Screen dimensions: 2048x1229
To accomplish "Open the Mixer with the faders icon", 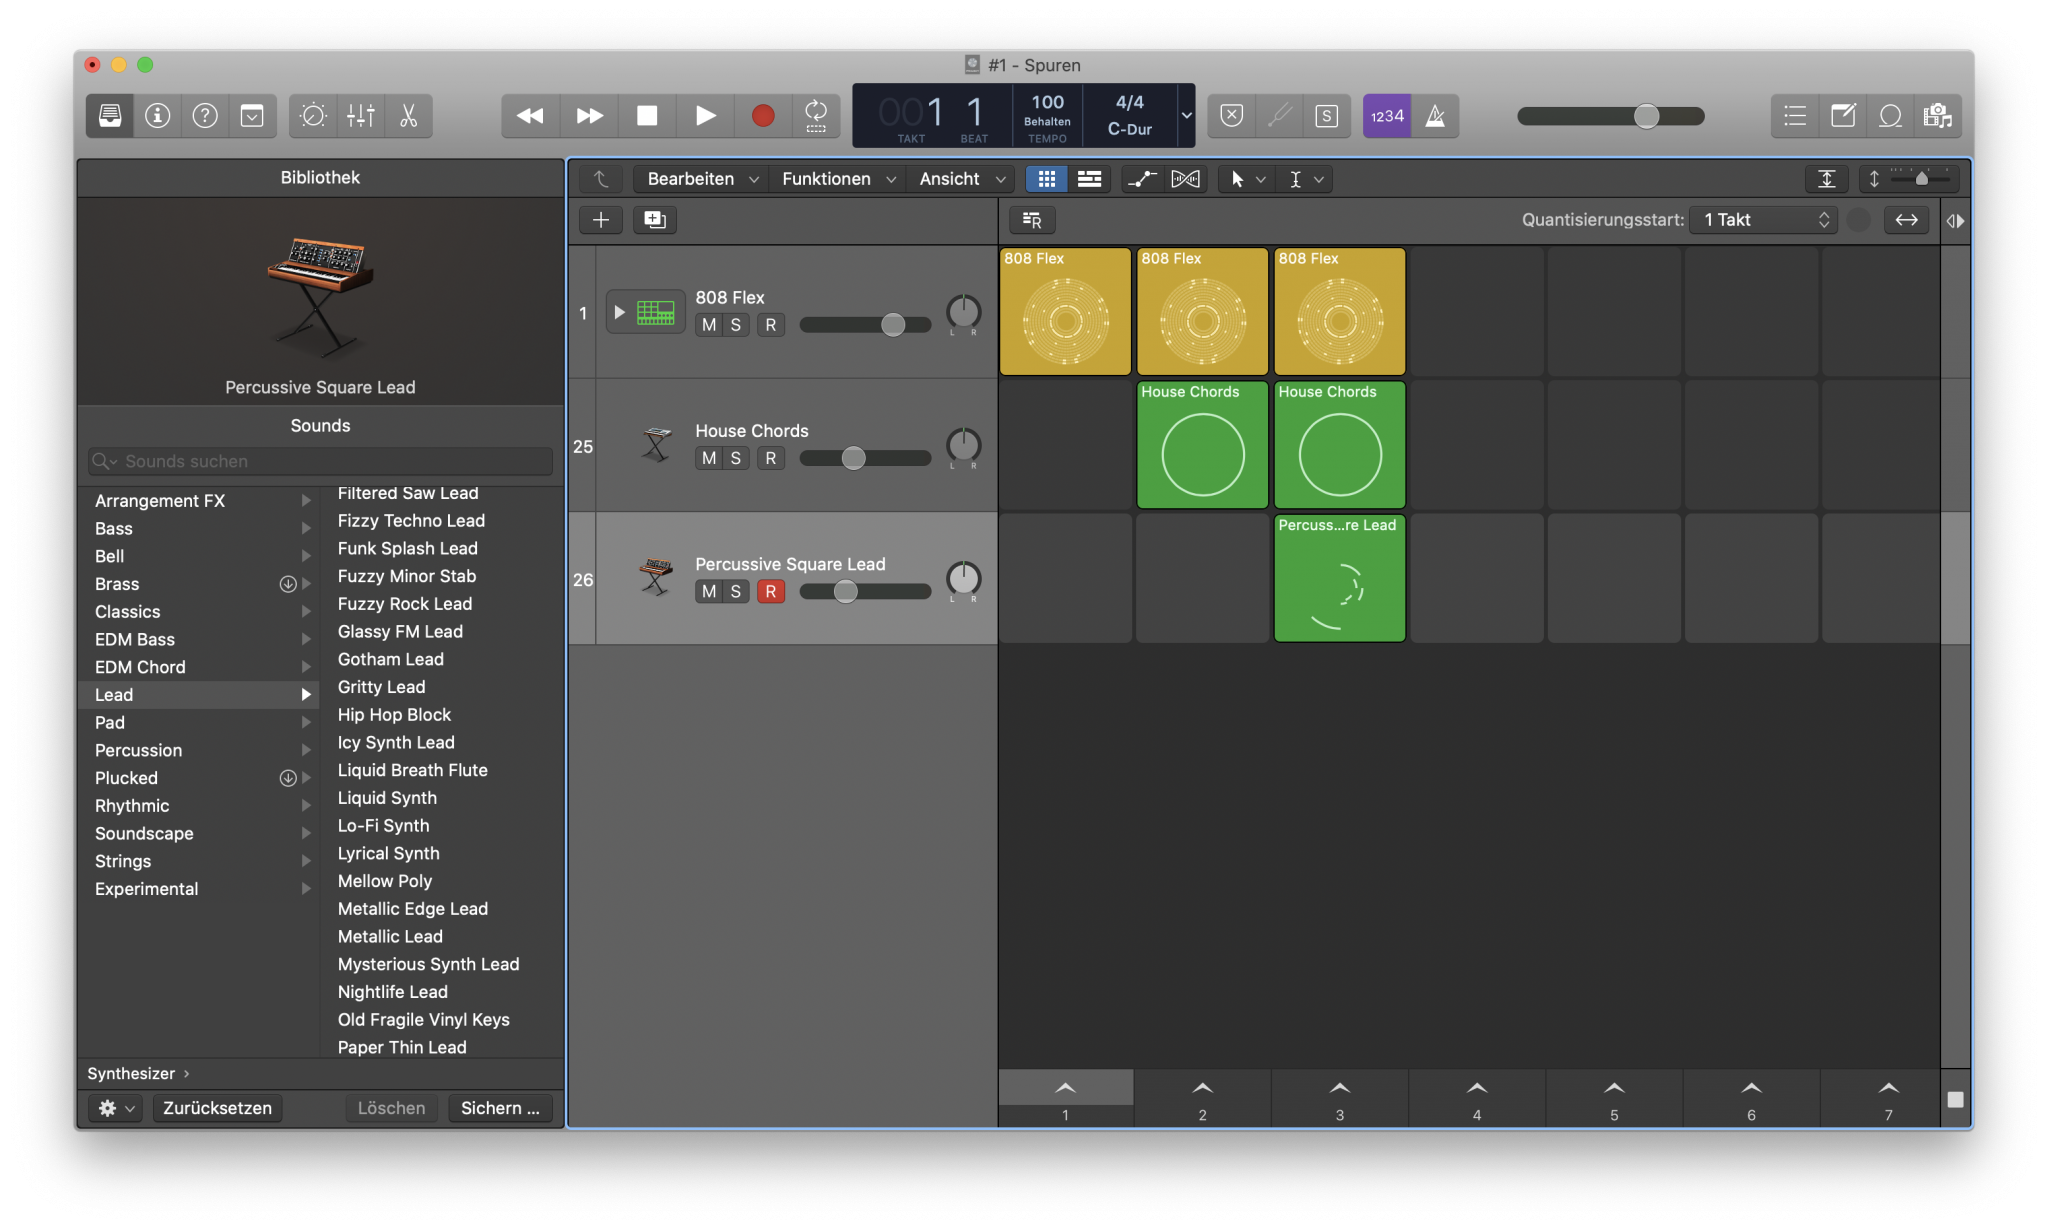I will coord(360,116).
